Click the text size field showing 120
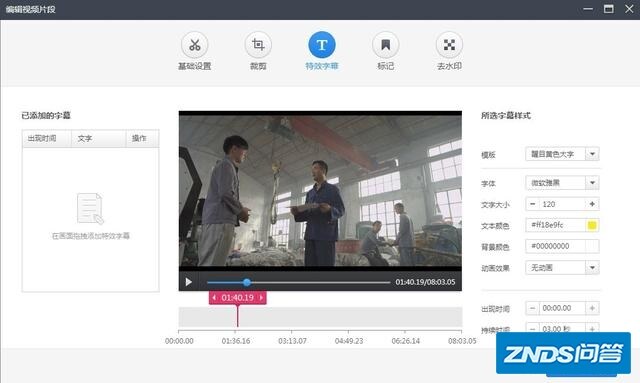The image size is (640, 383). click(562, 204)
